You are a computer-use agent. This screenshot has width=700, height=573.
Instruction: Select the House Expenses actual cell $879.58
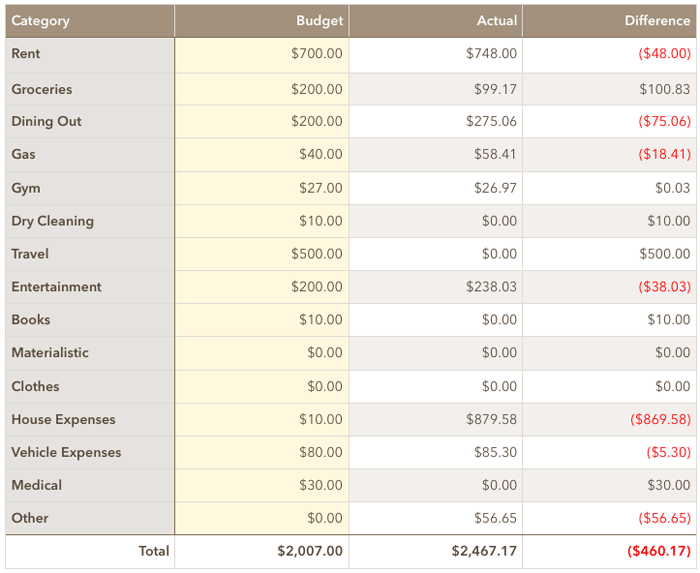[436, 419]
